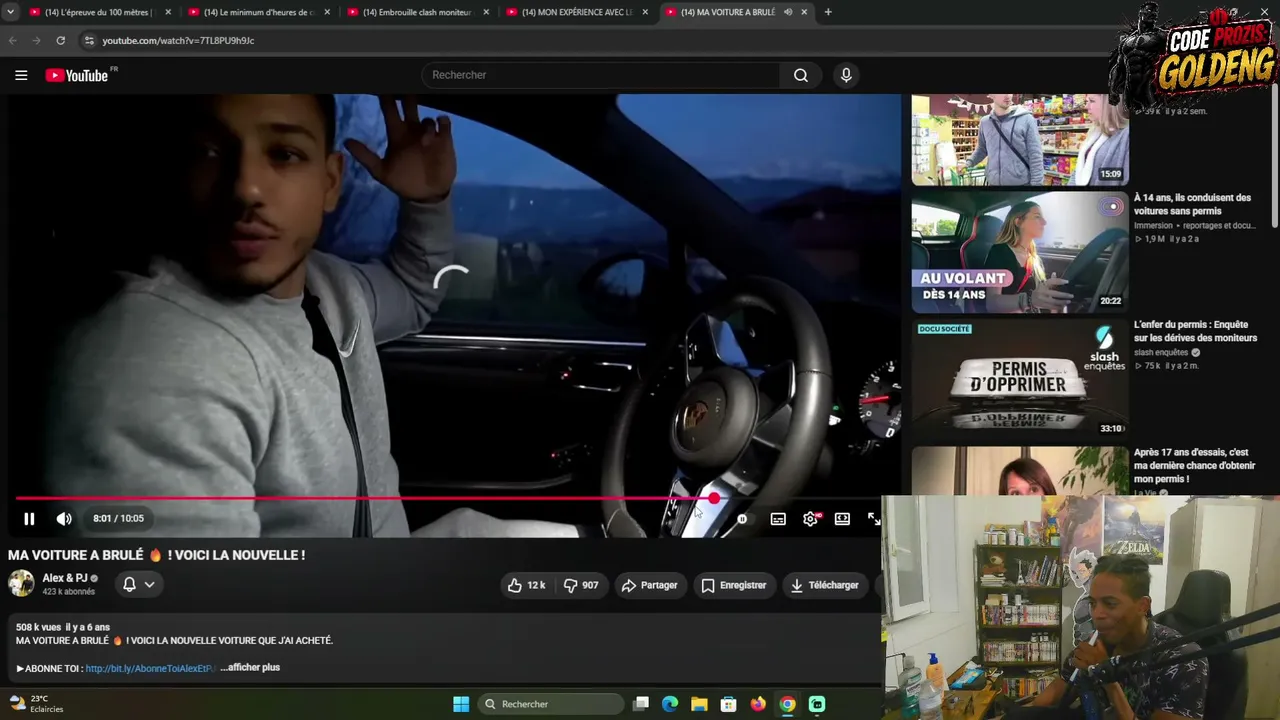1280x720 pixels.
Task: Open the Alex & PJ channel avatar
Action: [x=21, y=584]
